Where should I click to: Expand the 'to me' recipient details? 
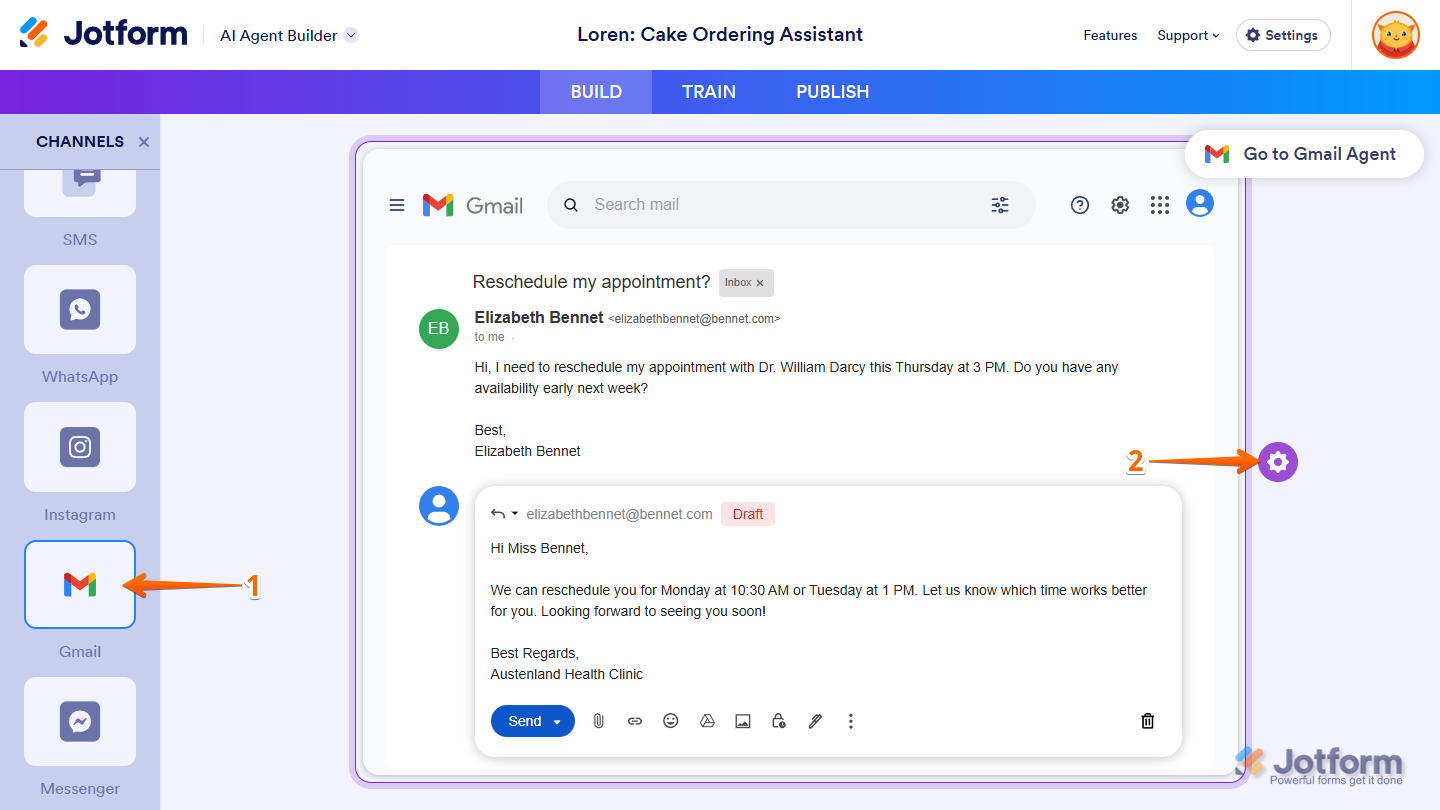(x=490, y=337)
